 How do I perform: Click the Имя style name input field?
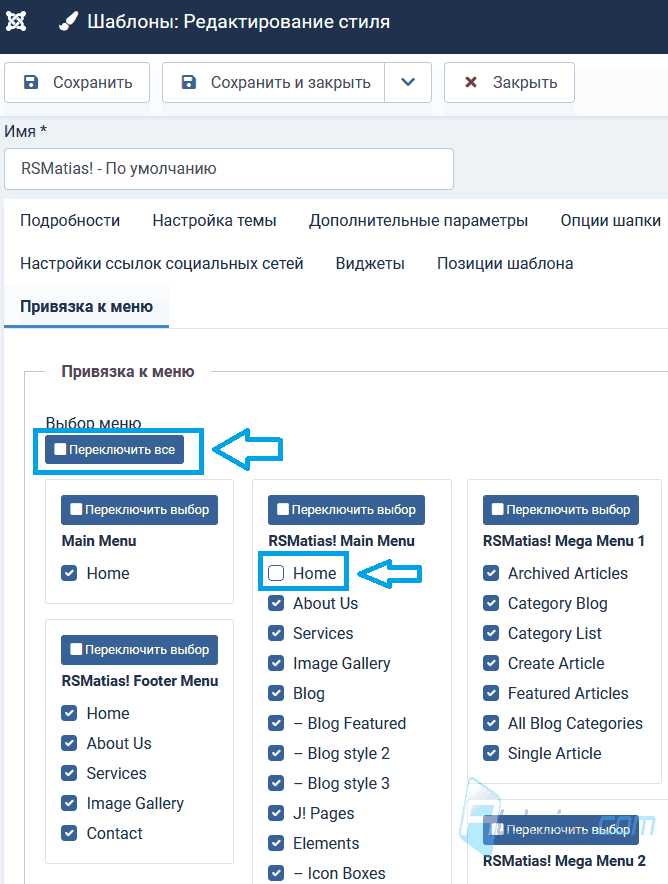229,169
